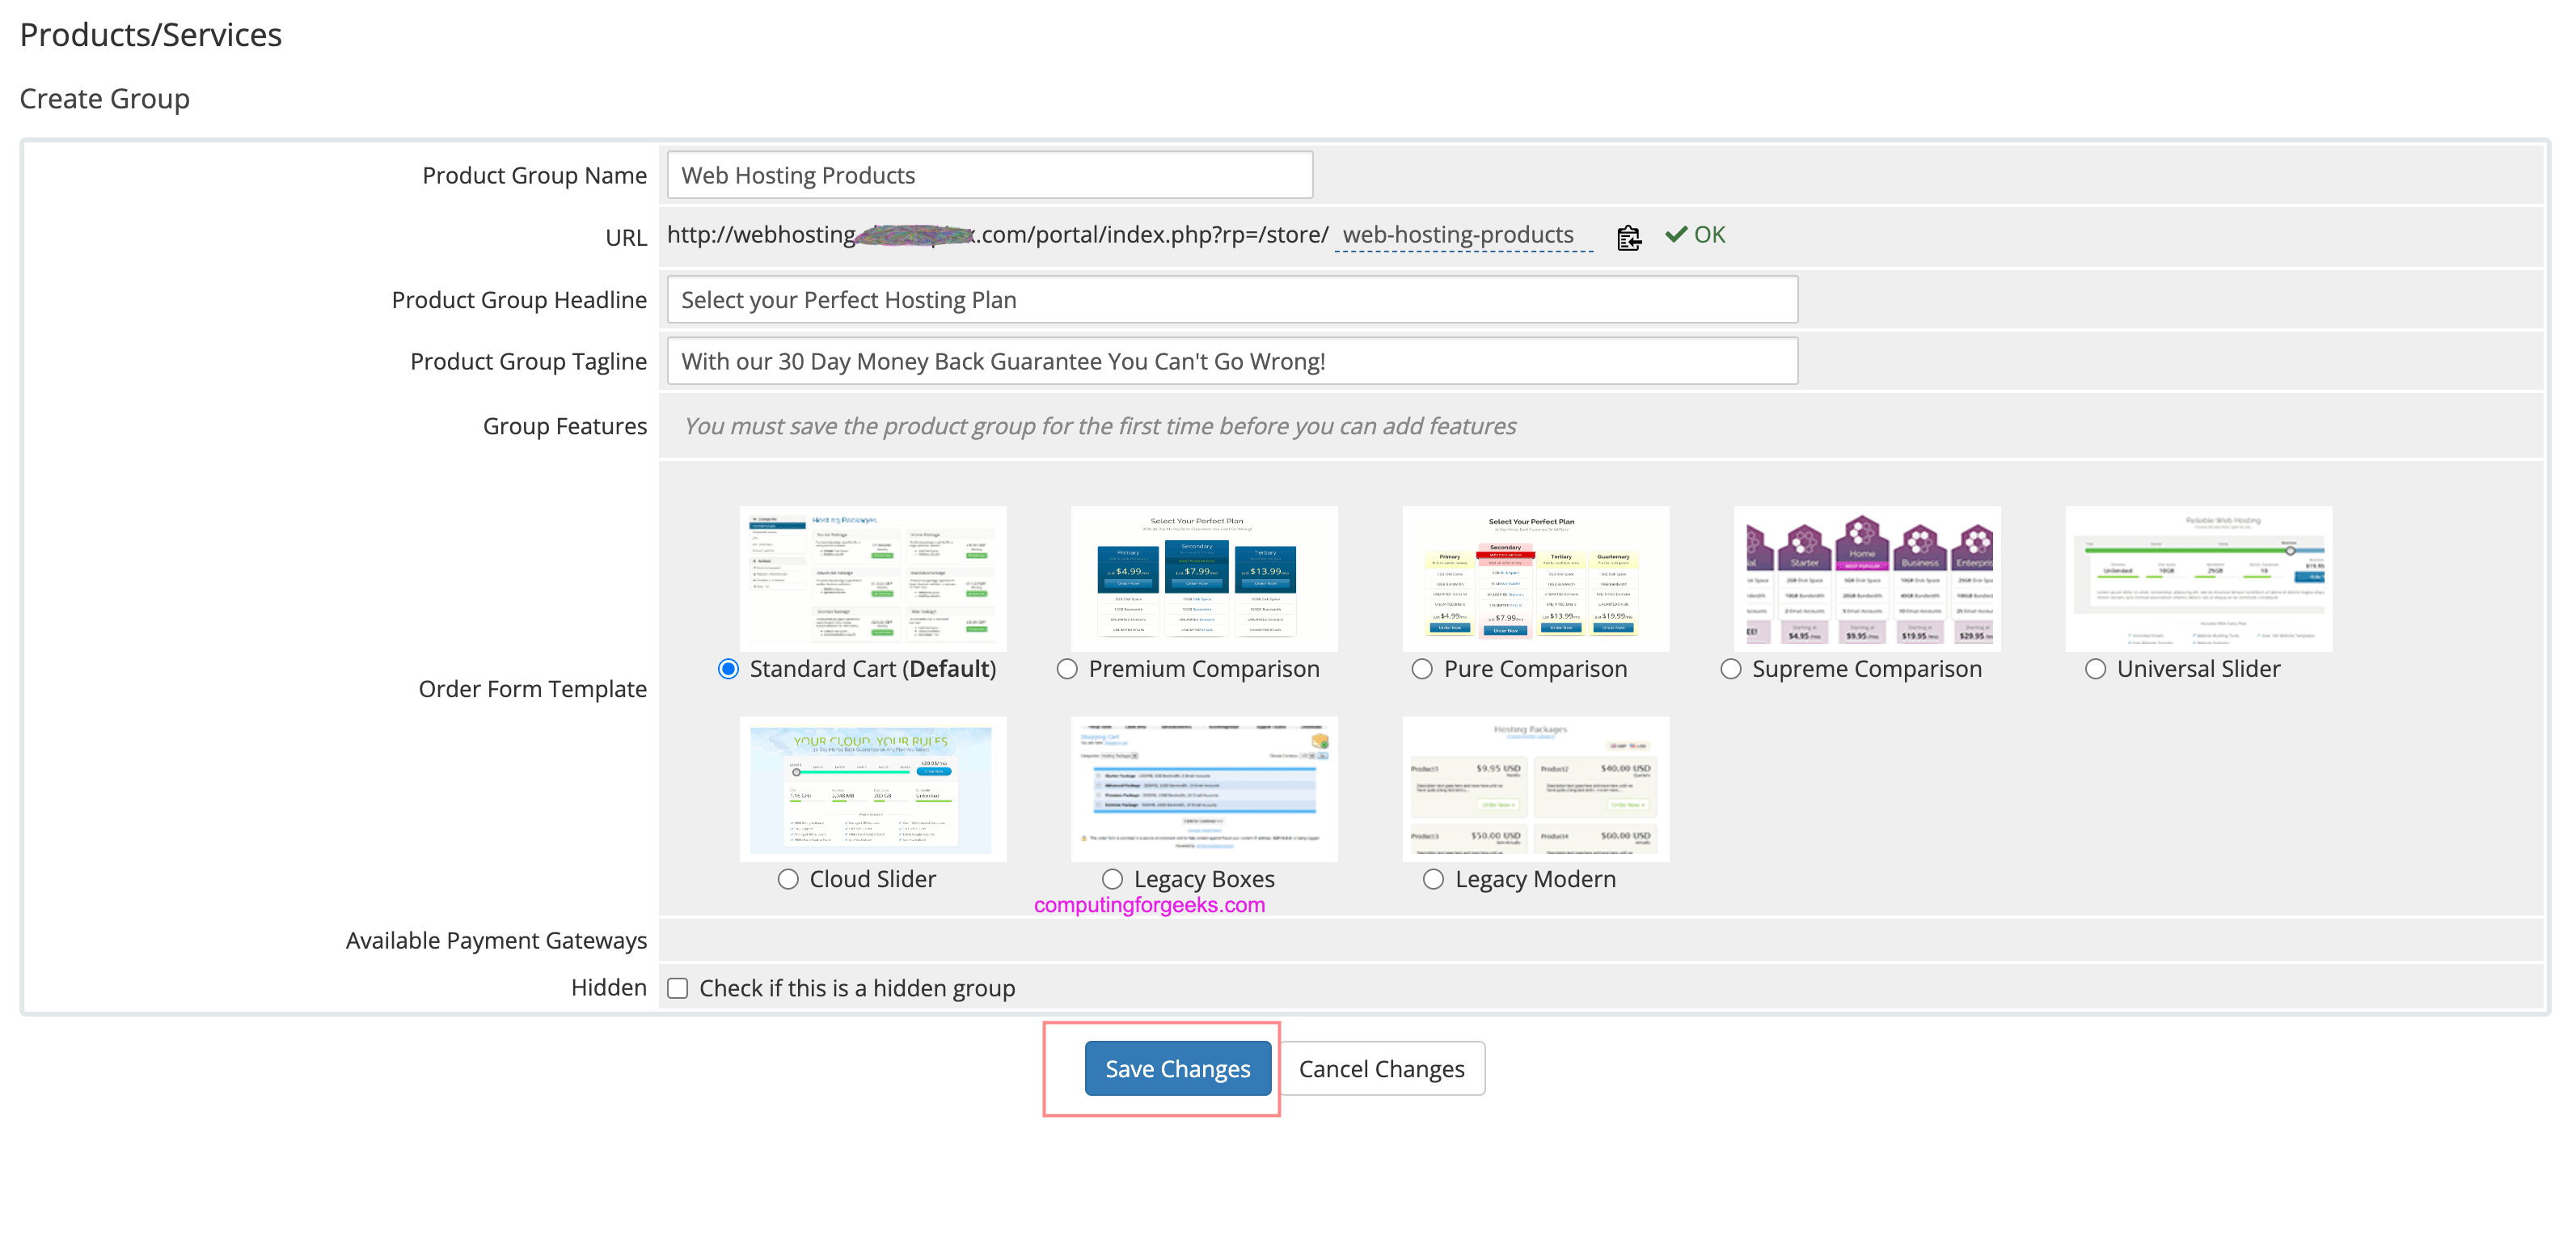Click the Order Form Template label
Image resolution: width=2576 pixels, height=1260 pixels.
coord(532,689)
